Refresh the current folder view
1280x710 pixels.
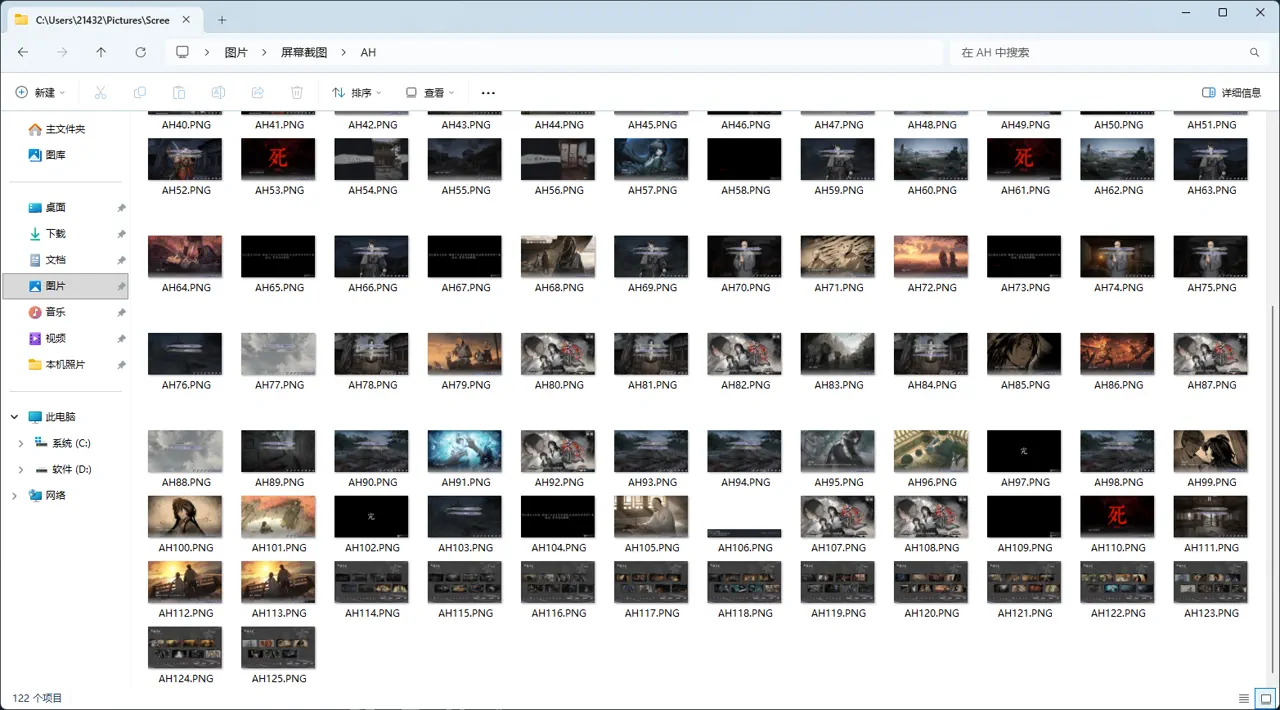coord(140,52)
